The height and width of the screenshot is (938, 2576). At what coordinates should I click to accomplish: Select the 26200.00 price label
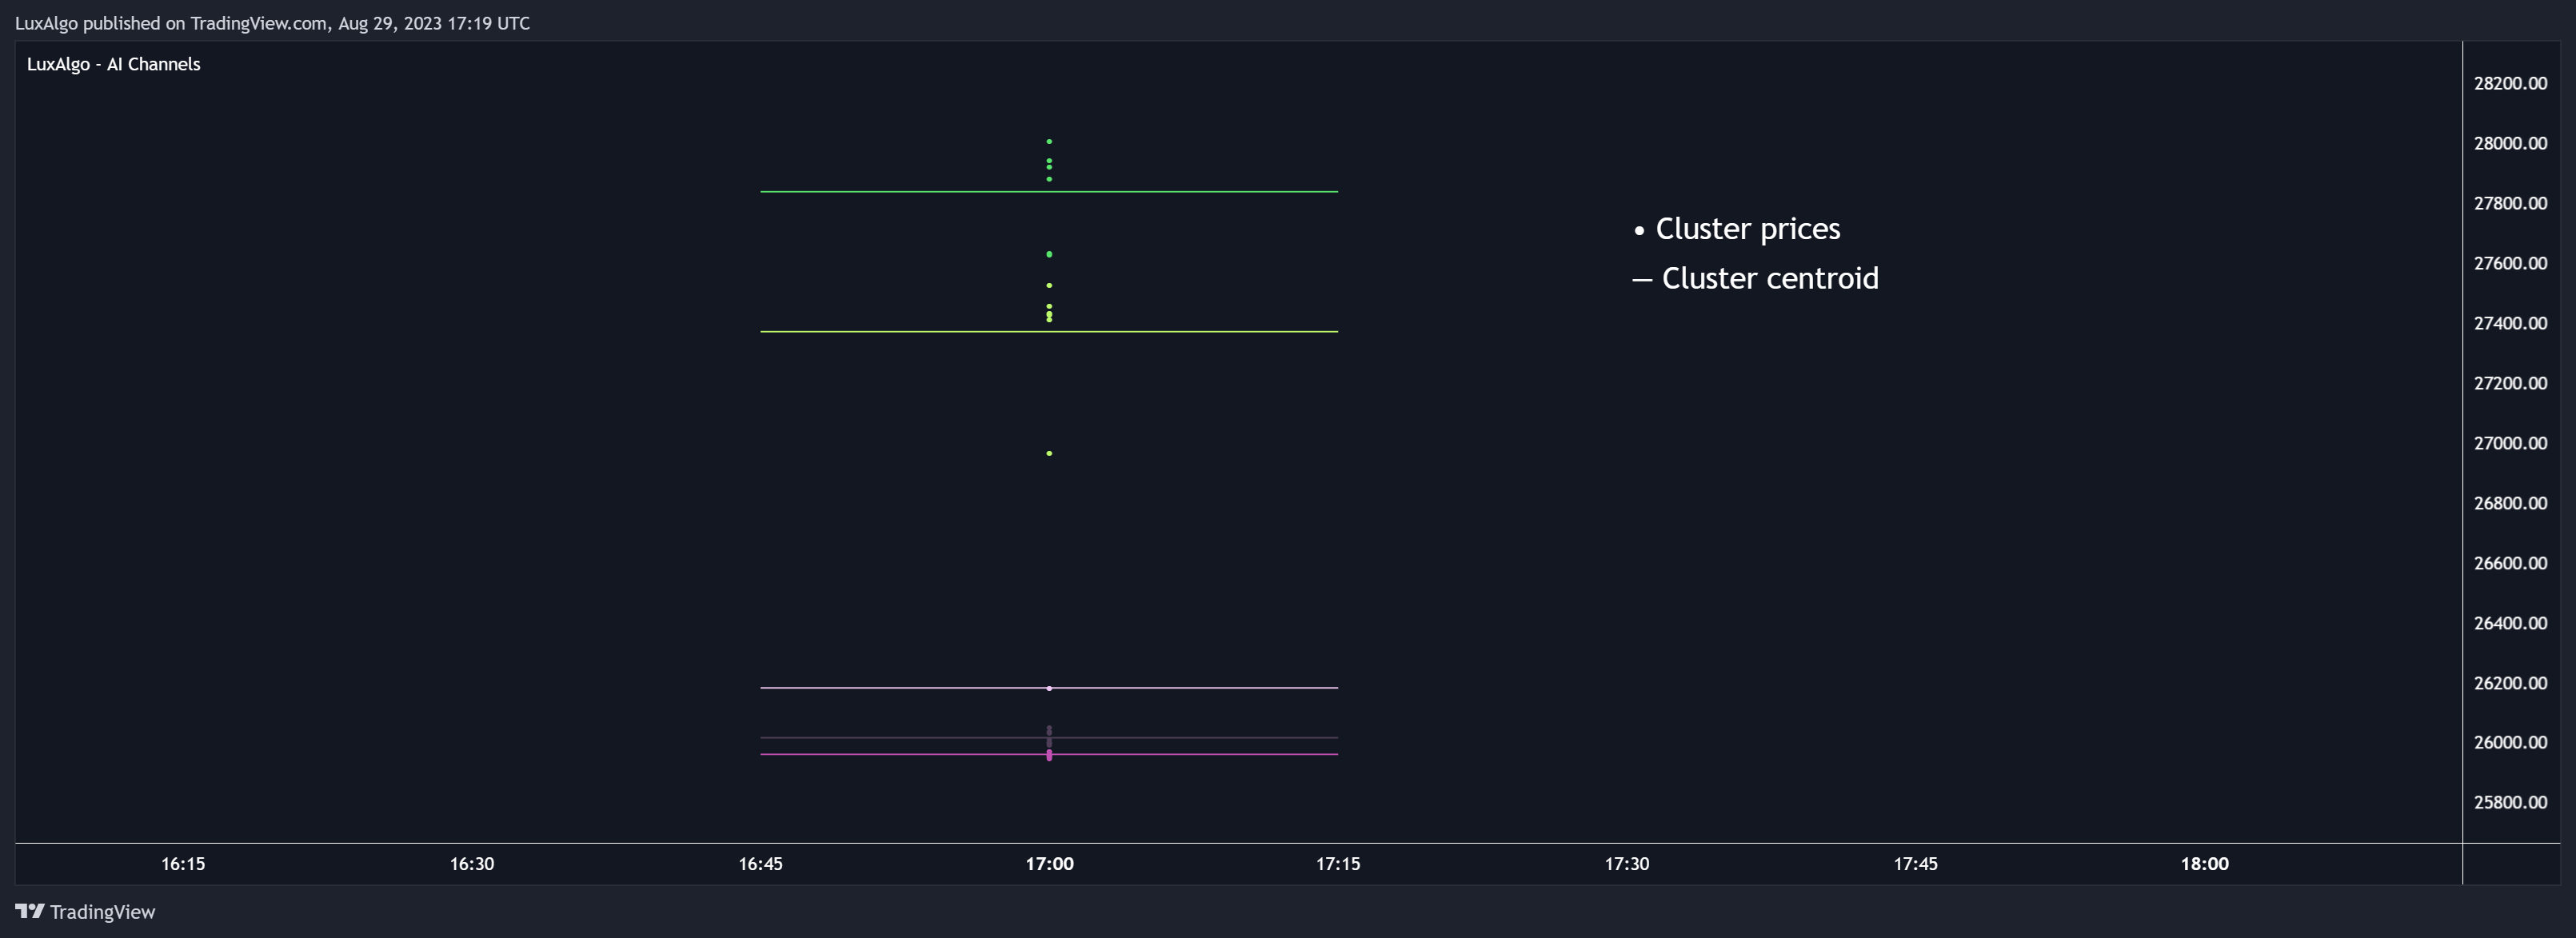tap(2510, 683)
